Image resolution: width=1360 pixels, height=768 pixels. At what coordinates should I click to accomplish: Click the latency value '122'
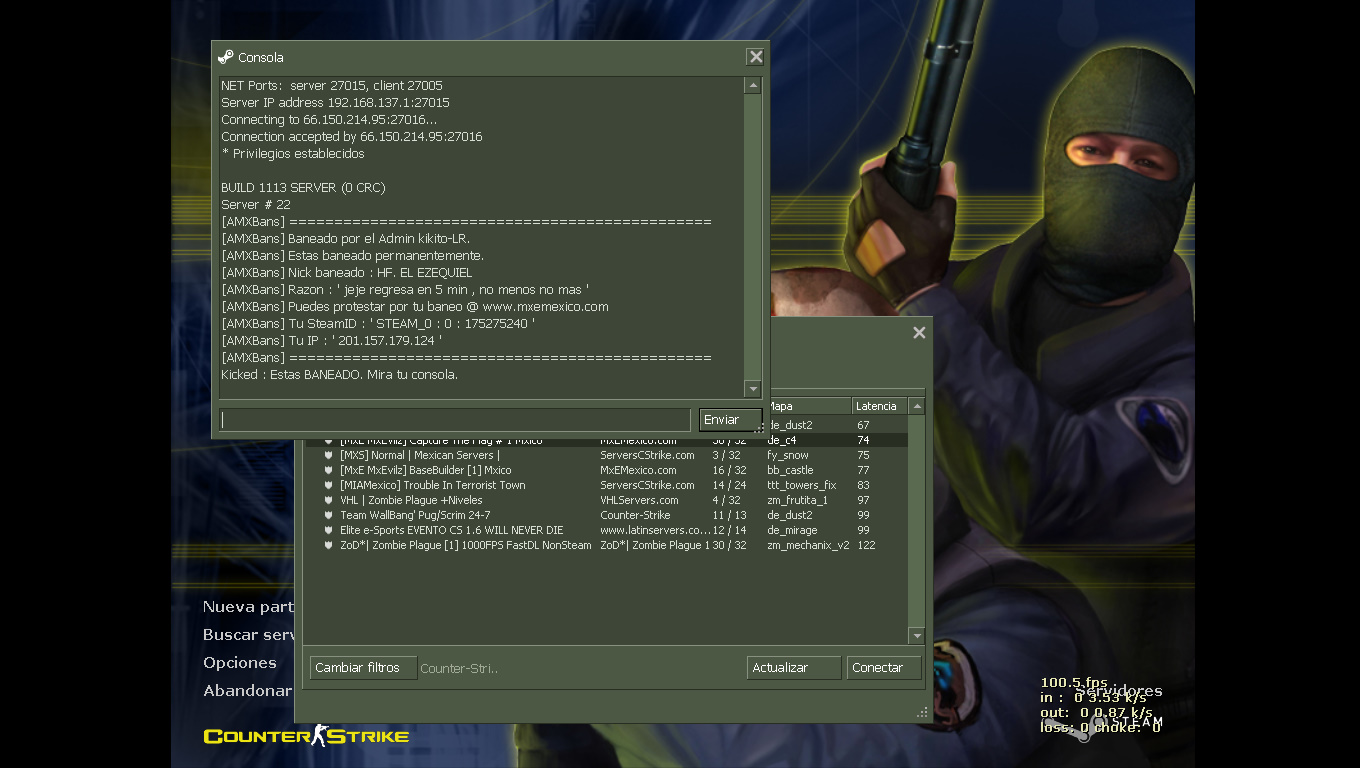tap(866, 545)
